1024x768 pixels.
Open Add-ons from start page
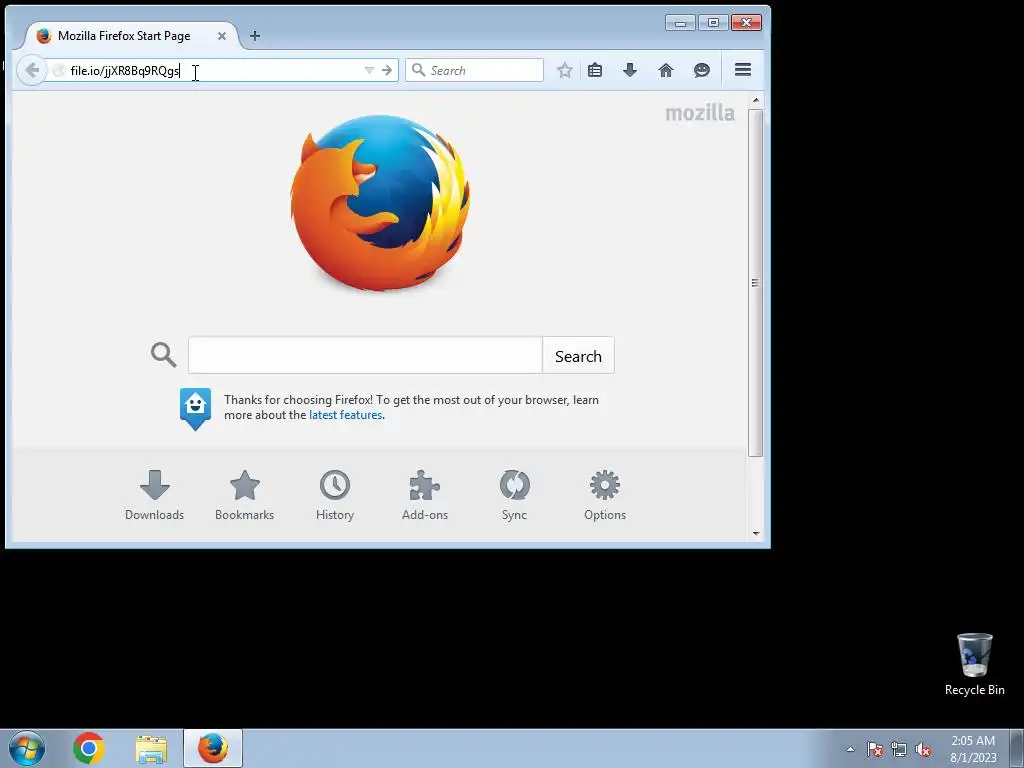[x=424, y=495]
